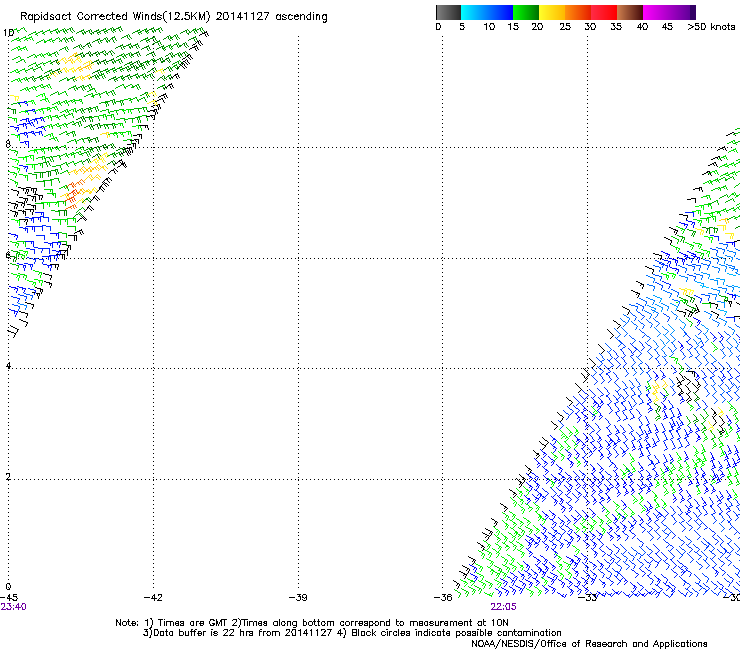Click the '4' latitude axis label
The height and width of the screenshot is (650, 740).
click(8, 365)
